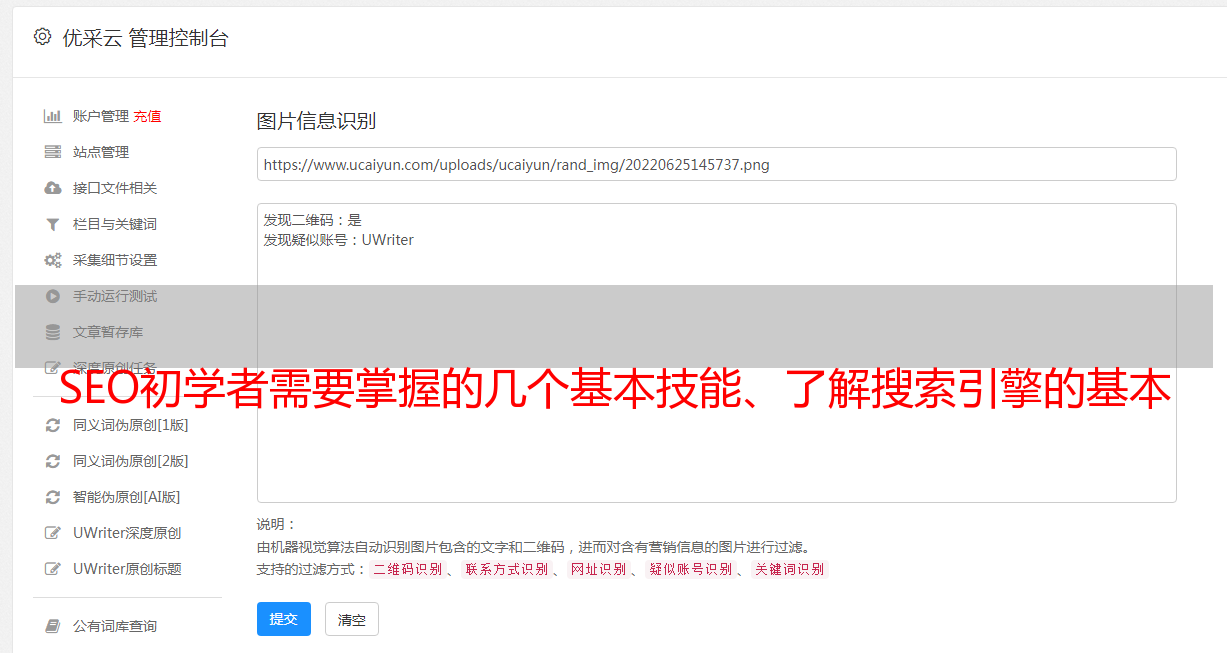Click the 发现二维码：是 result line
Image resolution: width=1227 pixels, height=653 pixels.
click(313, 220)
